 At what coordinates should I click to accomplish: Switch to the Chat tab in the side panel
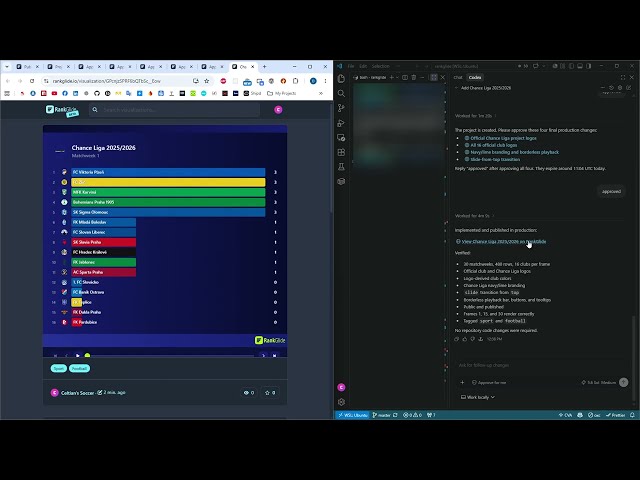[458, 77]
